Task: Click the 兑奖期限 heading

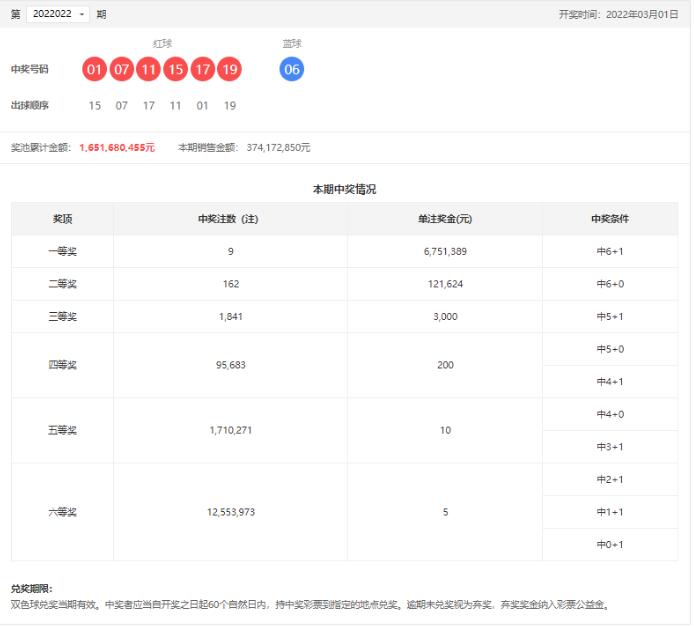Action: click(31, 589)
